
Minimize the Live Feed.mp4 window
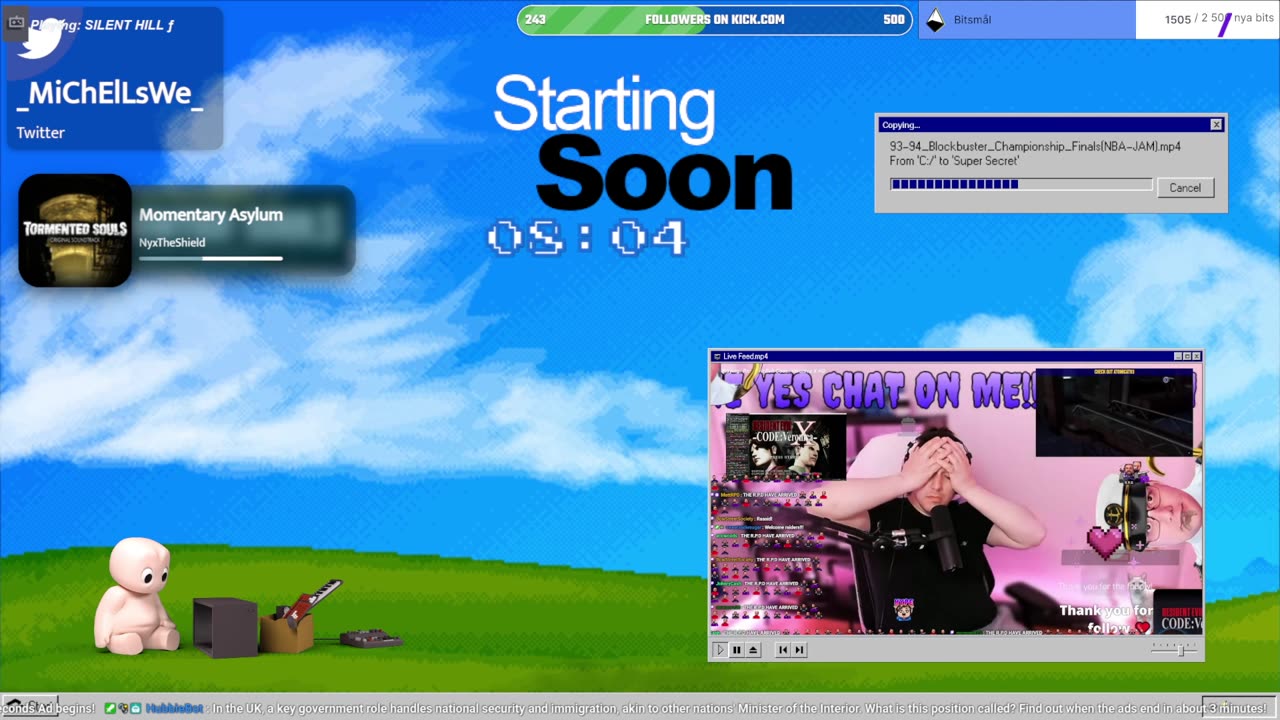click(x=1177, y=356)
